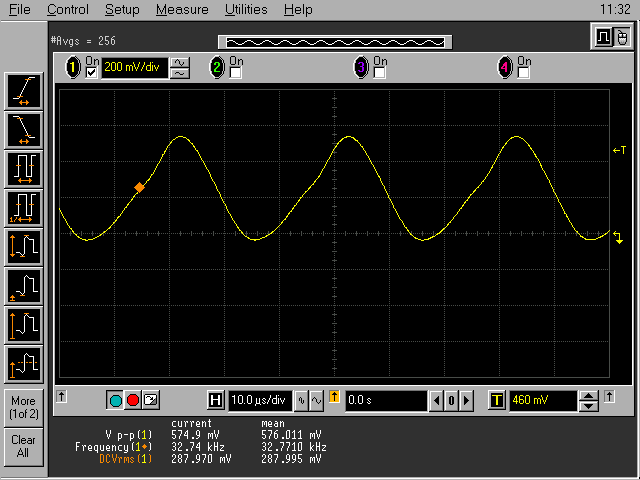Viewport: 640px width, 480px height.
Task: Click the 200 mV/div scale field
Action: pyautogui.click(x=135, y=67)
